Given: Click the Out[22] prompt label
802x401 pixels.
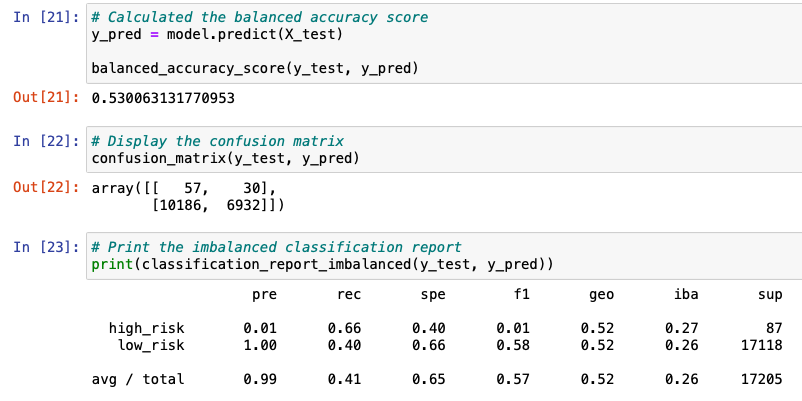Looking at the screenshot, I should point(46,188).
